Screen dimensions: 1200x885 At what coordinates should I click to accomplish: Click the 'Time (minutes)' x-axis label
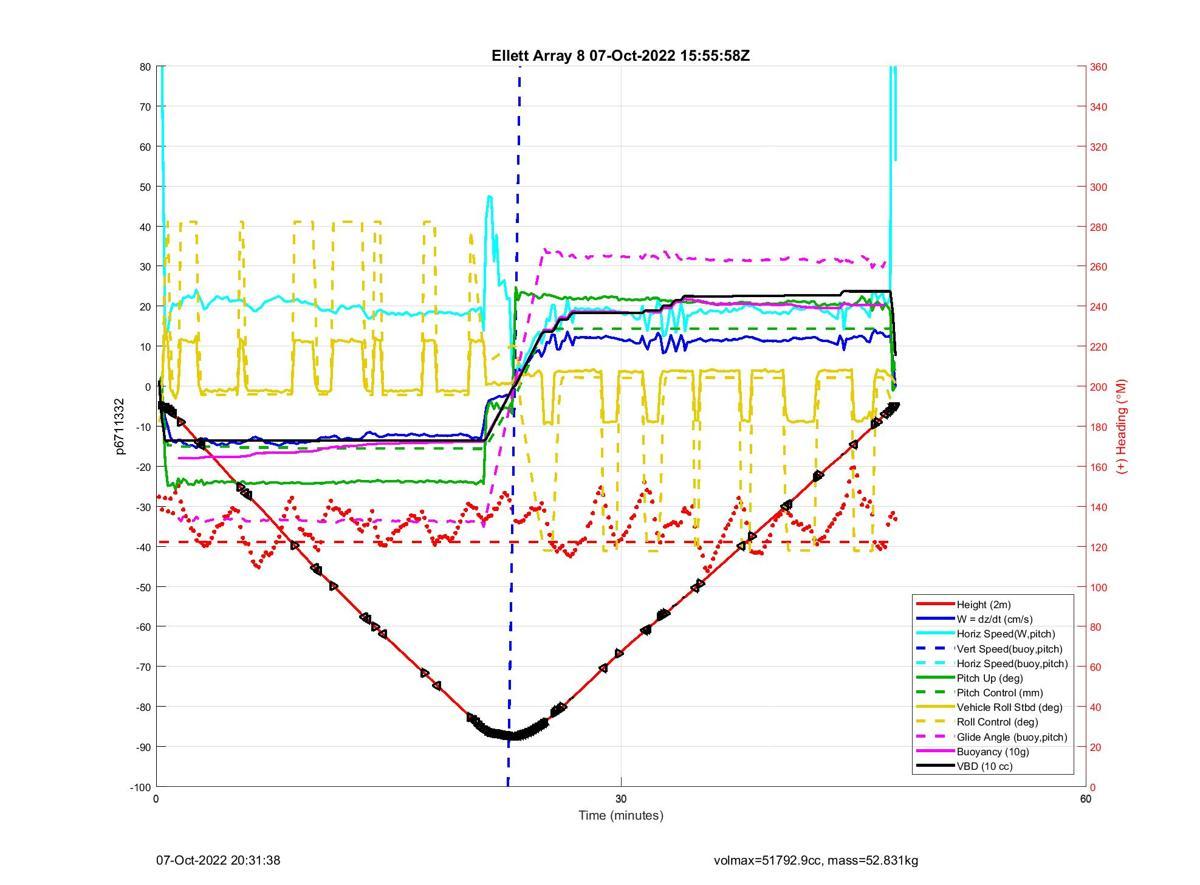point(620,815)
